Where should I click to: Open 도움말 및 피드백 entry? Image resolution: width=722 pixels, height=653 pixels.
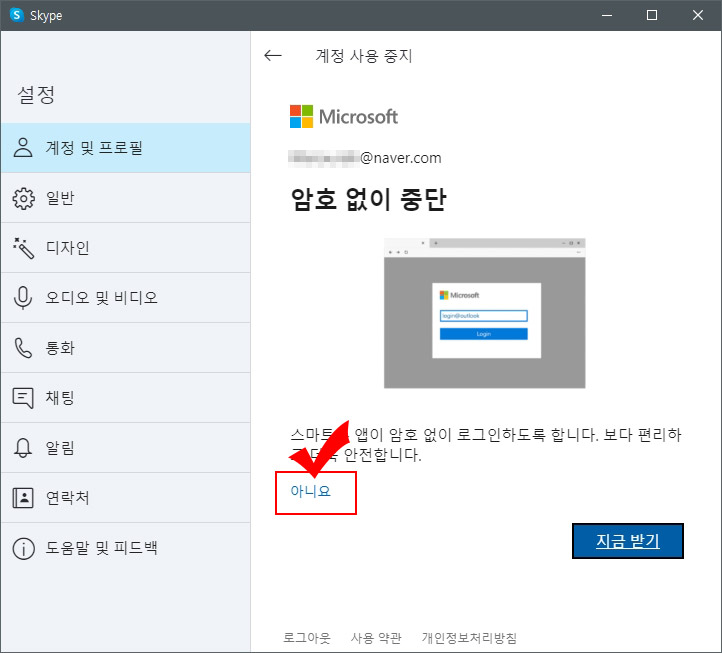click(x=126, y=548)
